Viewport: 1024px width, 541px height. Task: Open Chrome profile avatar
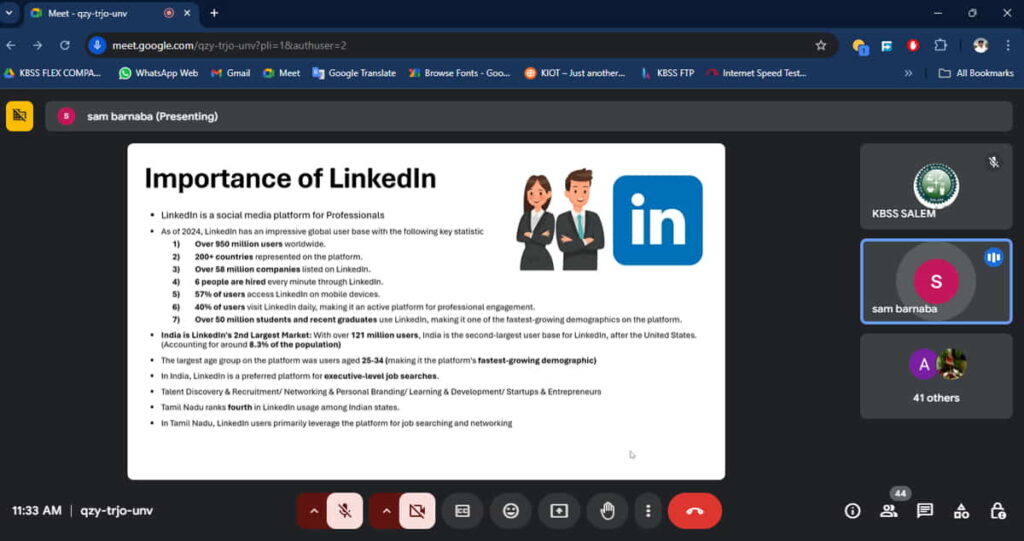point(980,46)
